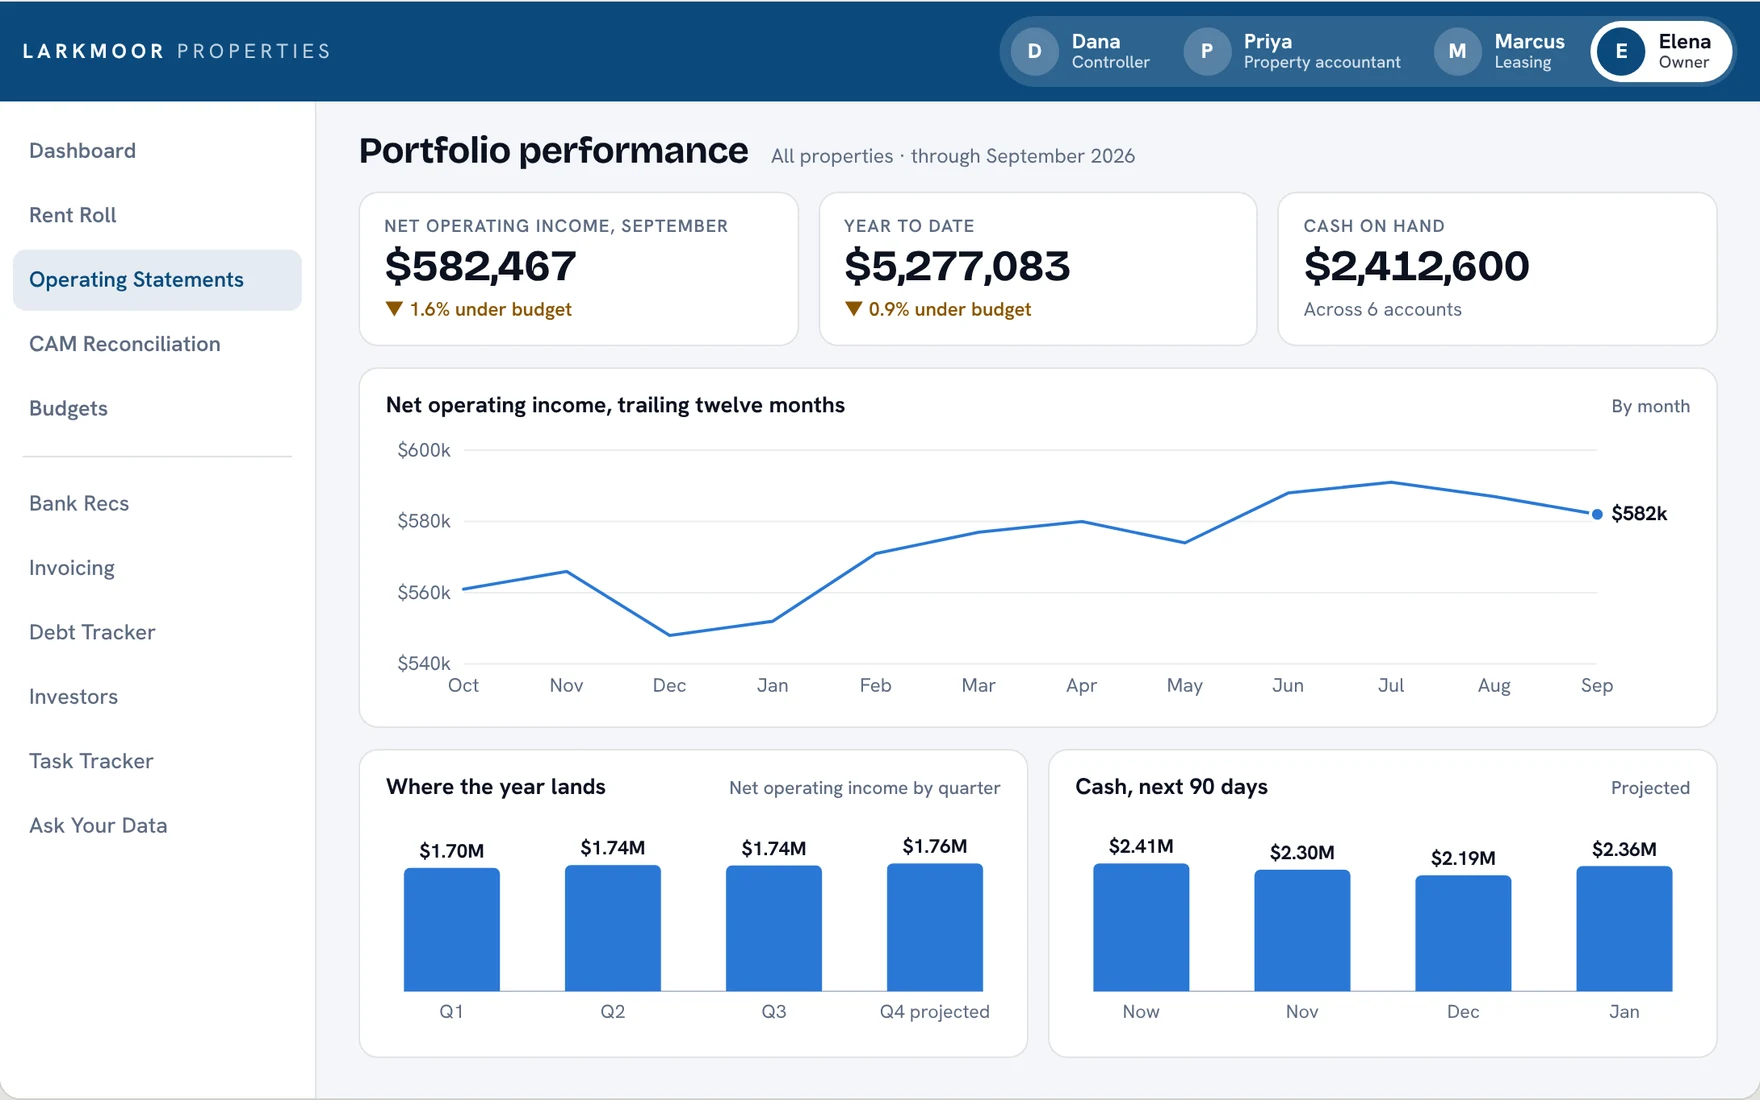The height and width of the screenshot is (1100, 1760).
Task: Click the By month label on the chart
Action: (x=1650, y=406)
